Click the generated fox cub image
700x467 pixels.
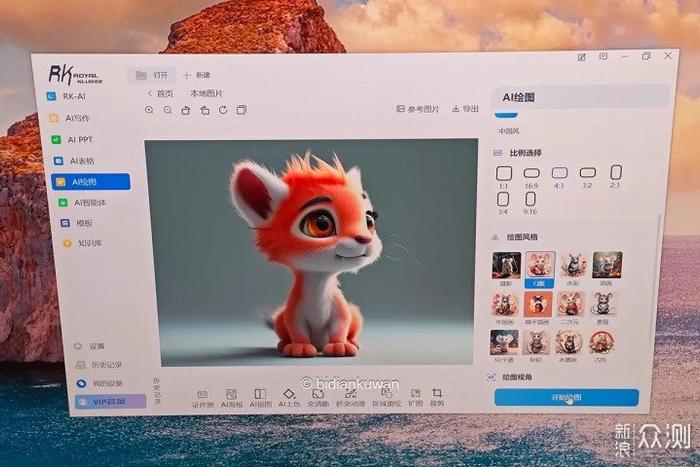[311, 252]
